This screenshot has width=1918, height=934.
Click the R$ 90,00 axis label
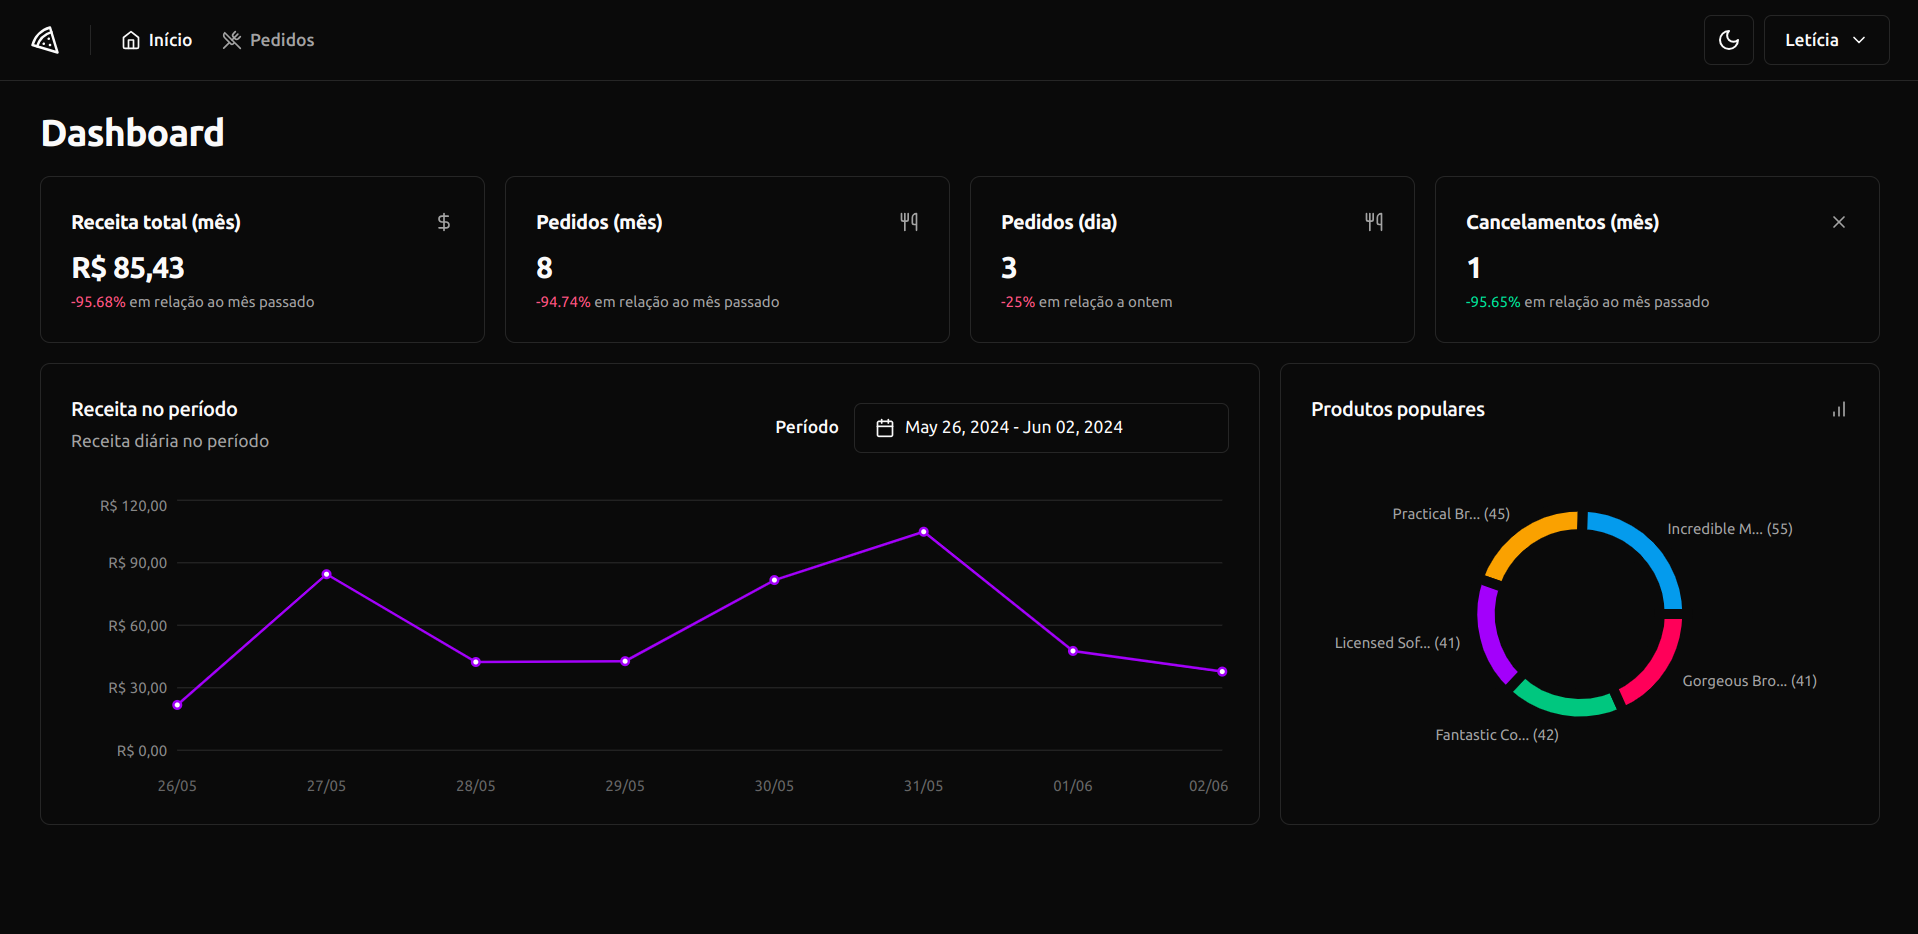(x=137, y=563)
